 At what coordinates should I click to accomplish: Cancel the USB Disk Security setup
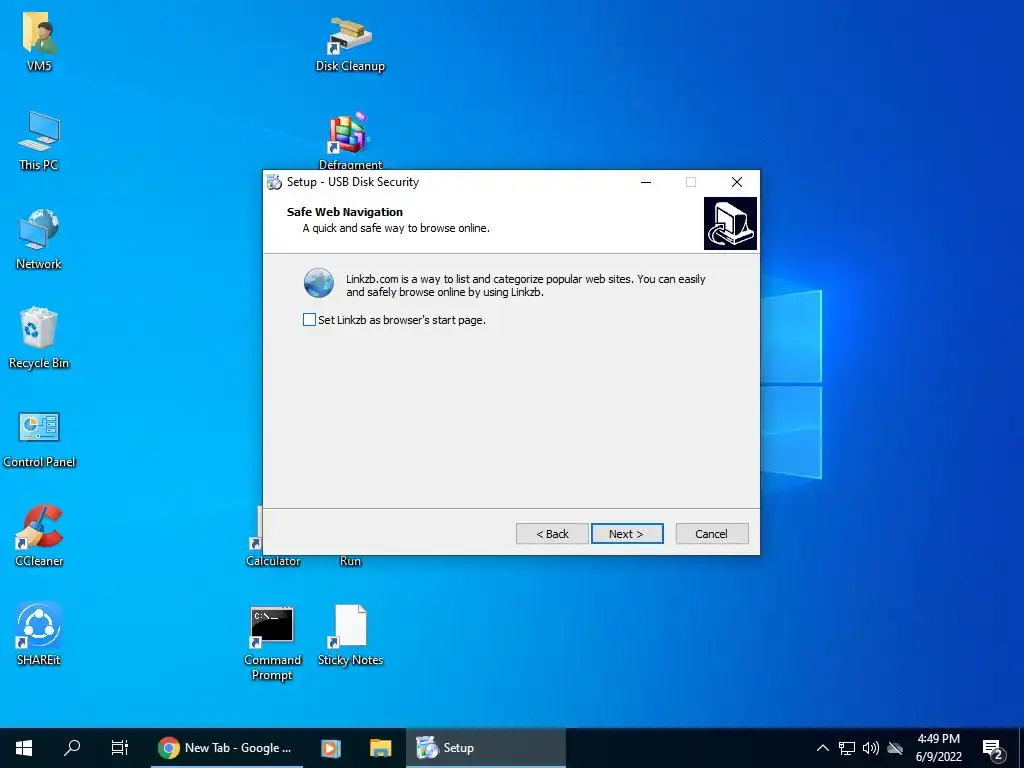[x=712, y=534]
